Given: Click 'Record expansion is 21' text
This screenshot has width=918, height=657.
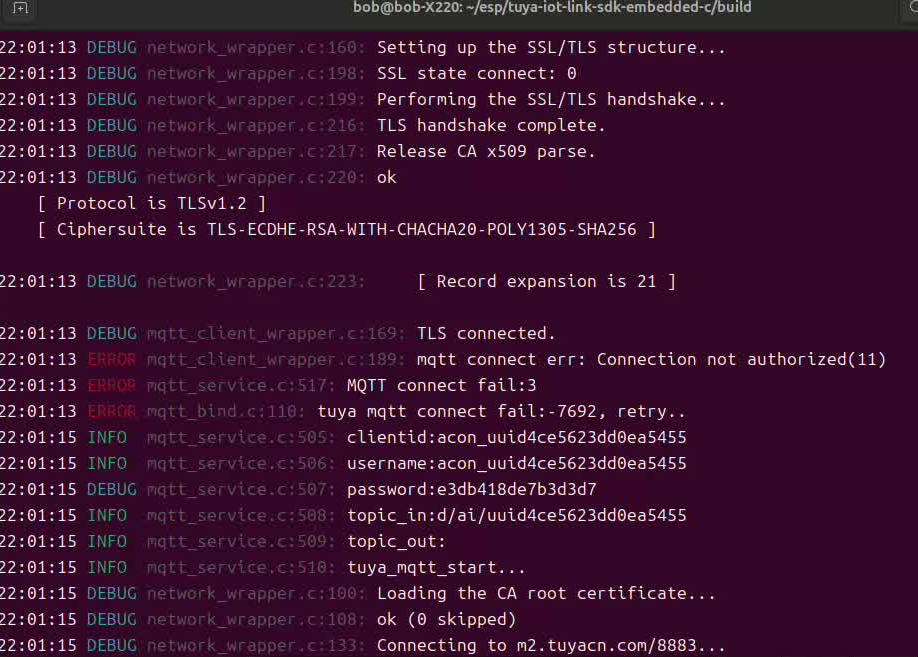Looking at the screenshot, I should [x=546, y=281].
